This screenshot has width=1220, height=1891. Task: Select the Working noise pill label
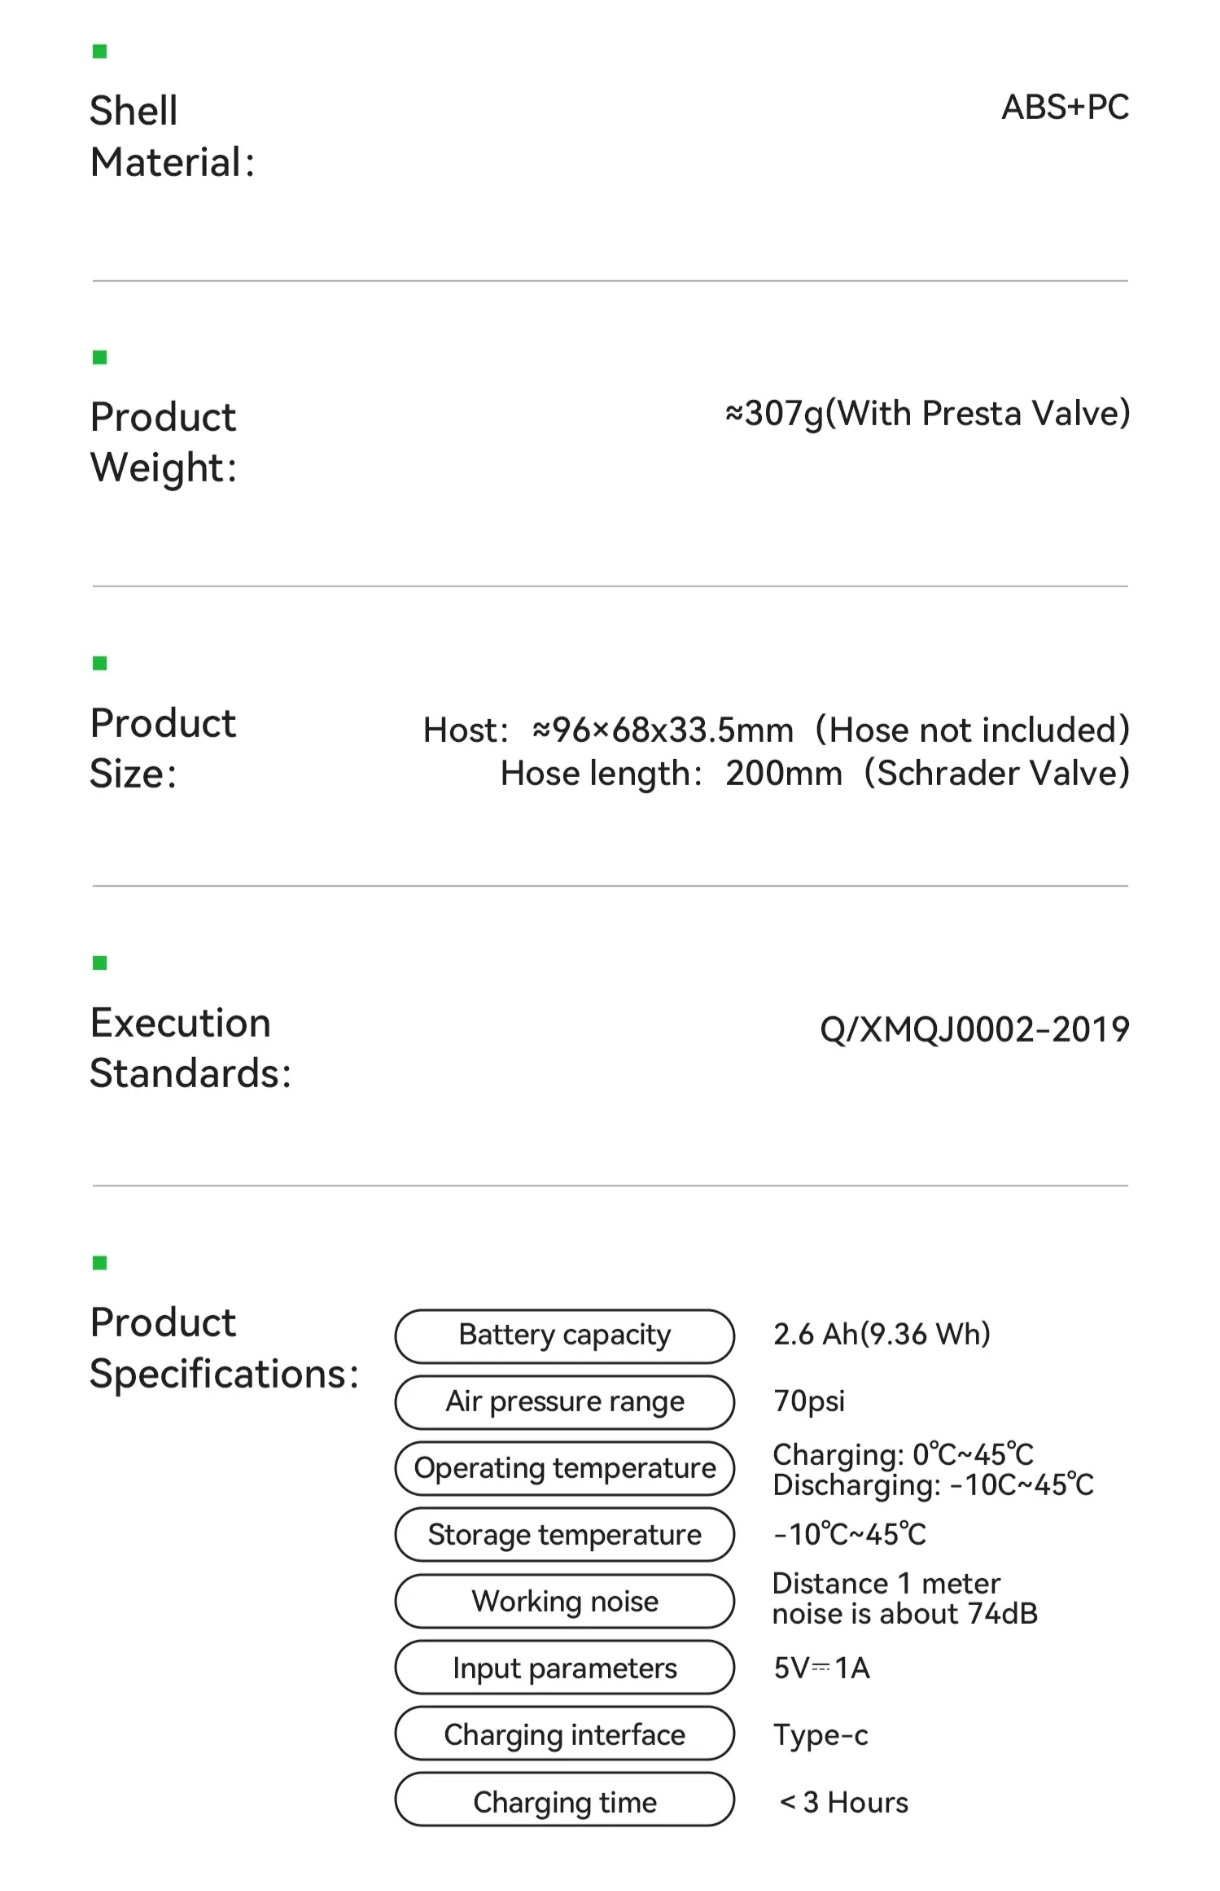click(x=565, y=1601)
